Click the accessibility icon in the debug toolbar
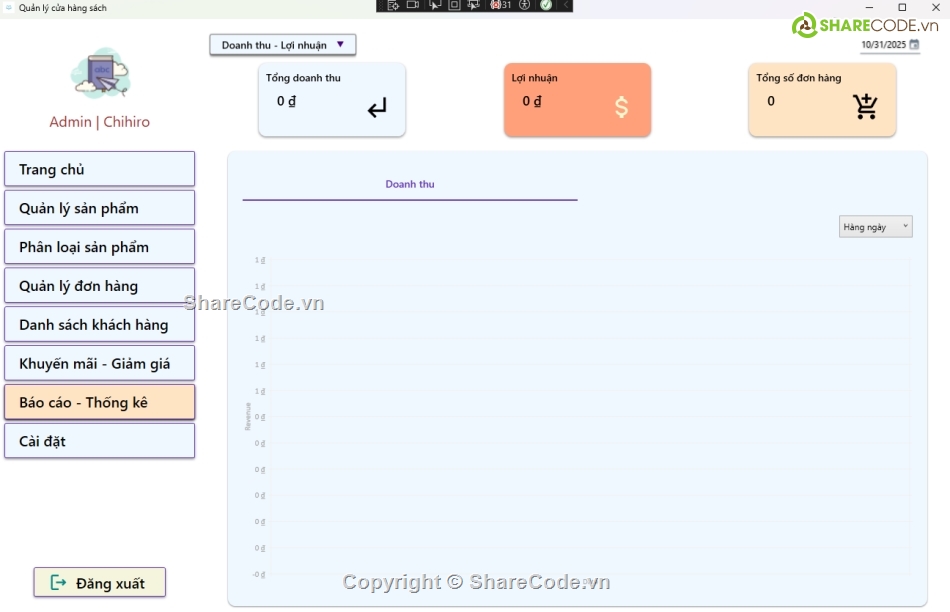 (x=525, y=5)
